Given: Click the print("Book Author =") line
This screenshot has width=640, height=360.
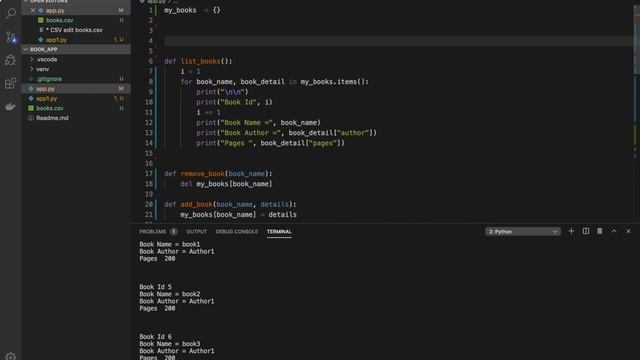Looking at the screenshot, I should (287, 133).
